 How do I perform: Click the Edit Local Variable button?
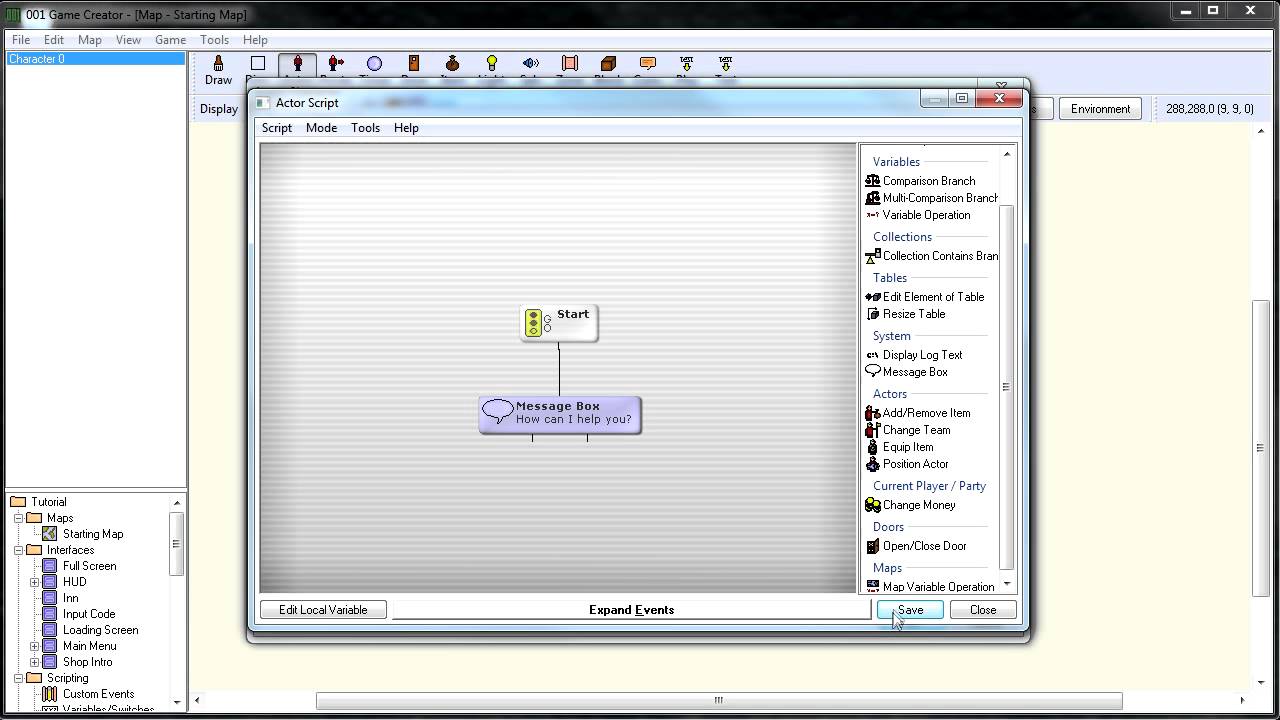[323, 610]
